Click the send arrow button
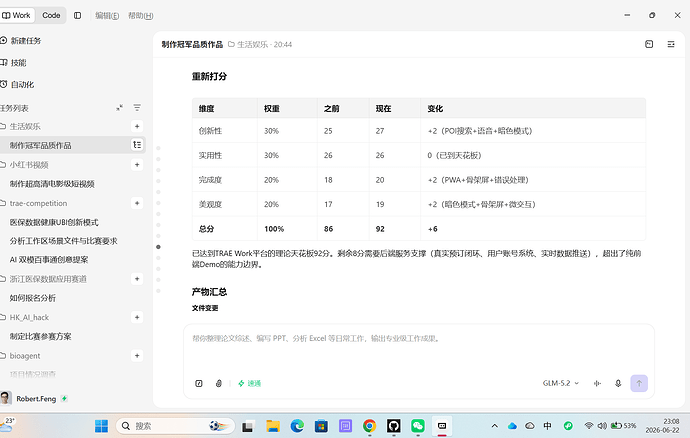690x438 pixels. coord(639,383)
